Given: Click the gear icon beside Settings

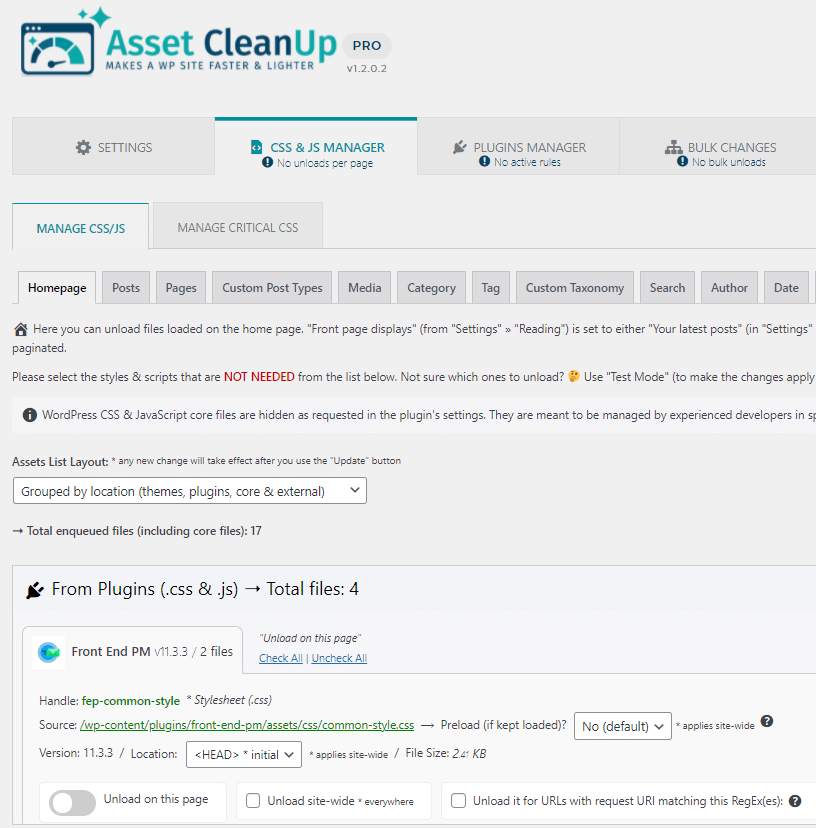Looking at the screenshot, I should (x=83, y=147).
